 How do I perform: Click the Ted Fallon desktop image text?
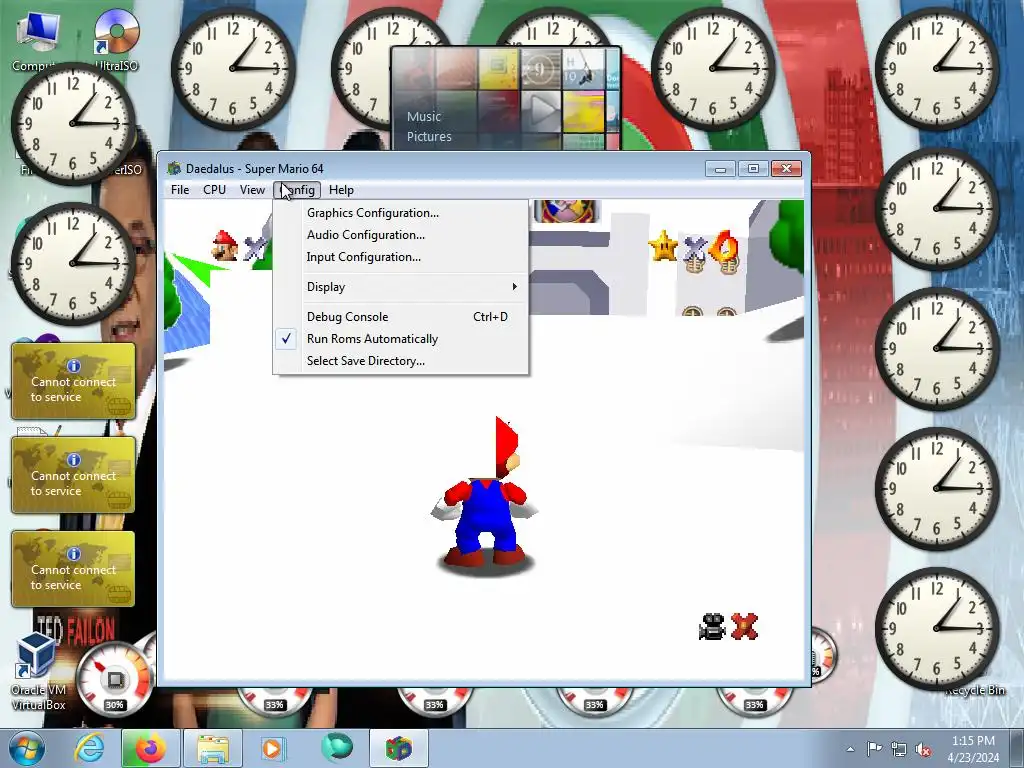(76, 631)
